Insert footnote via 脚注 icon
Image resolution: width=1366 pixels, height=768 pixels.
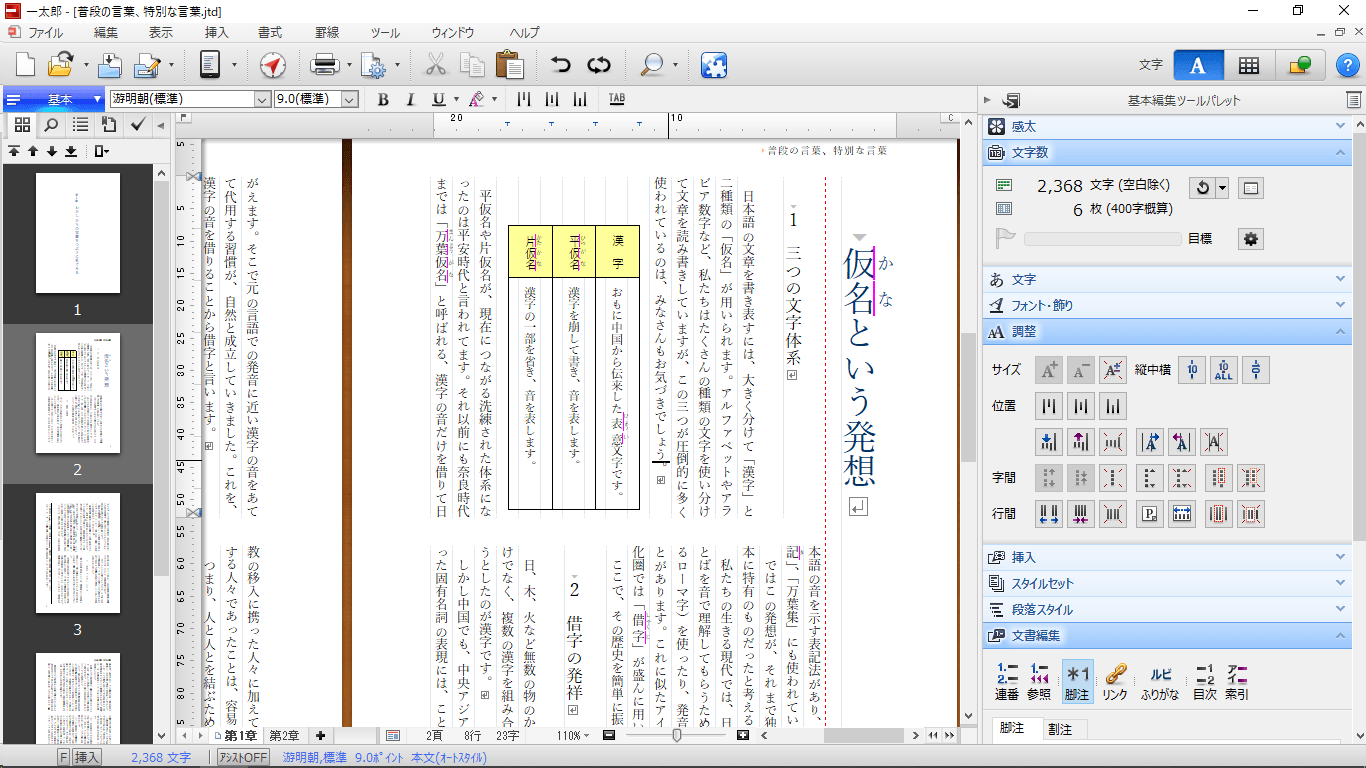pos(1076,680)
